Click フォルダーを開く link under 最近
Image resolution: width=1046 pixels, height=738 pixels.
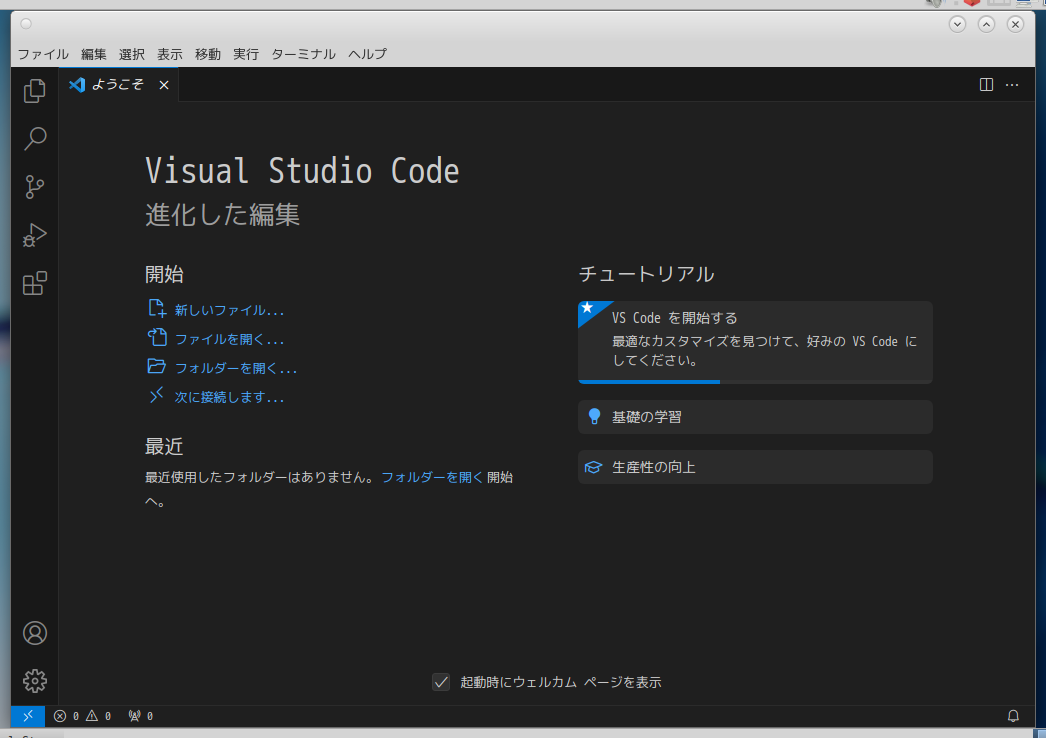[x=432, y=477]
